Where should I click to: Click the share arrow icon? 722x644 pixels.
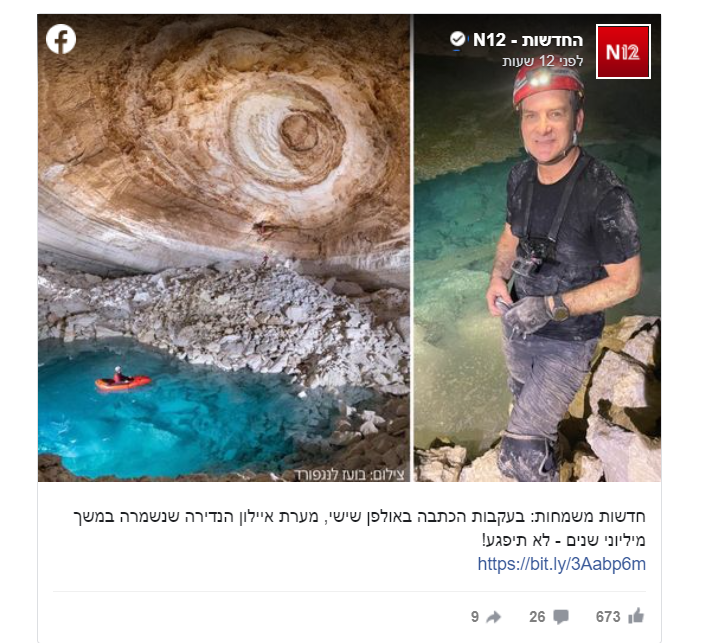tap(493, 617)
